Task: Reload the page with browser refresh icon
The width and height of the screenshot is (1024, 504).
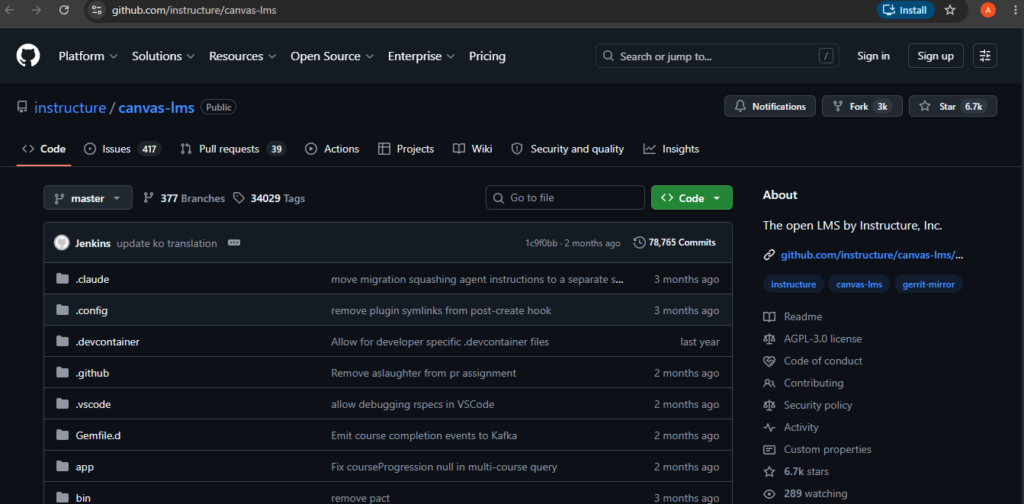Action: tap(63, 10)
